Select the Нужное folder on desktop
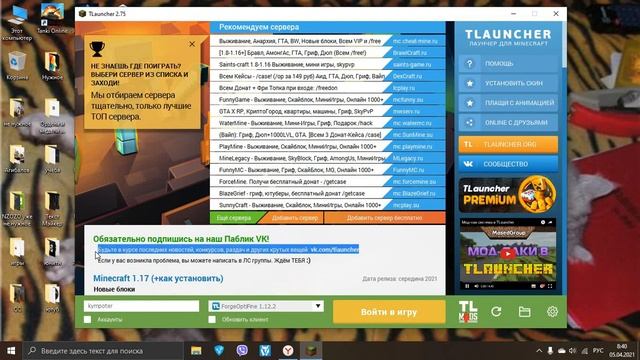 [52, 65]
